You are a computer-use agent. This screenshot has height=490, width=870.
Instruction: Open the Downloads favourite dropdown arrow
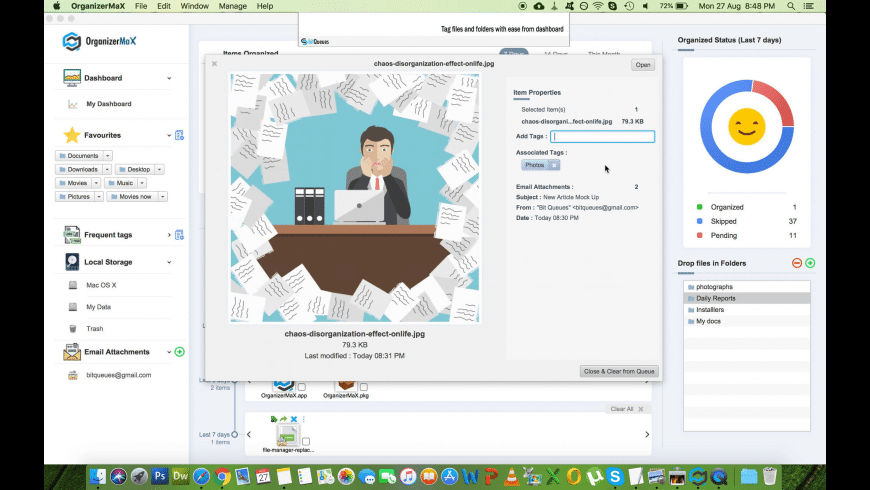pos(107,169)
